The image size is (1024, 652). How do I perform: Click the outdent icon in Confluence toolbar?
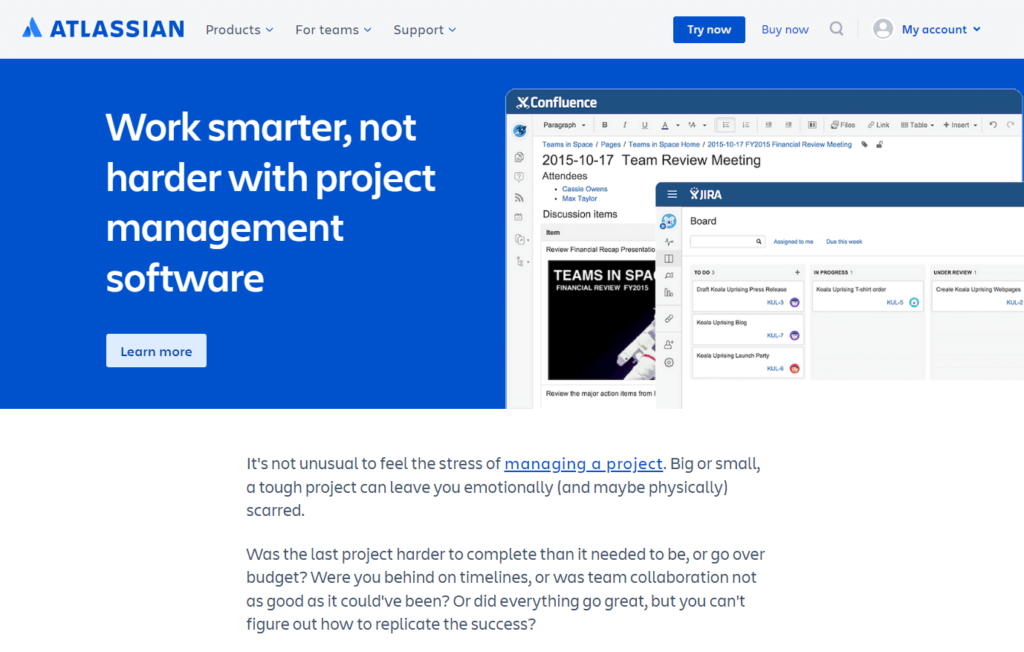(769, 125)
